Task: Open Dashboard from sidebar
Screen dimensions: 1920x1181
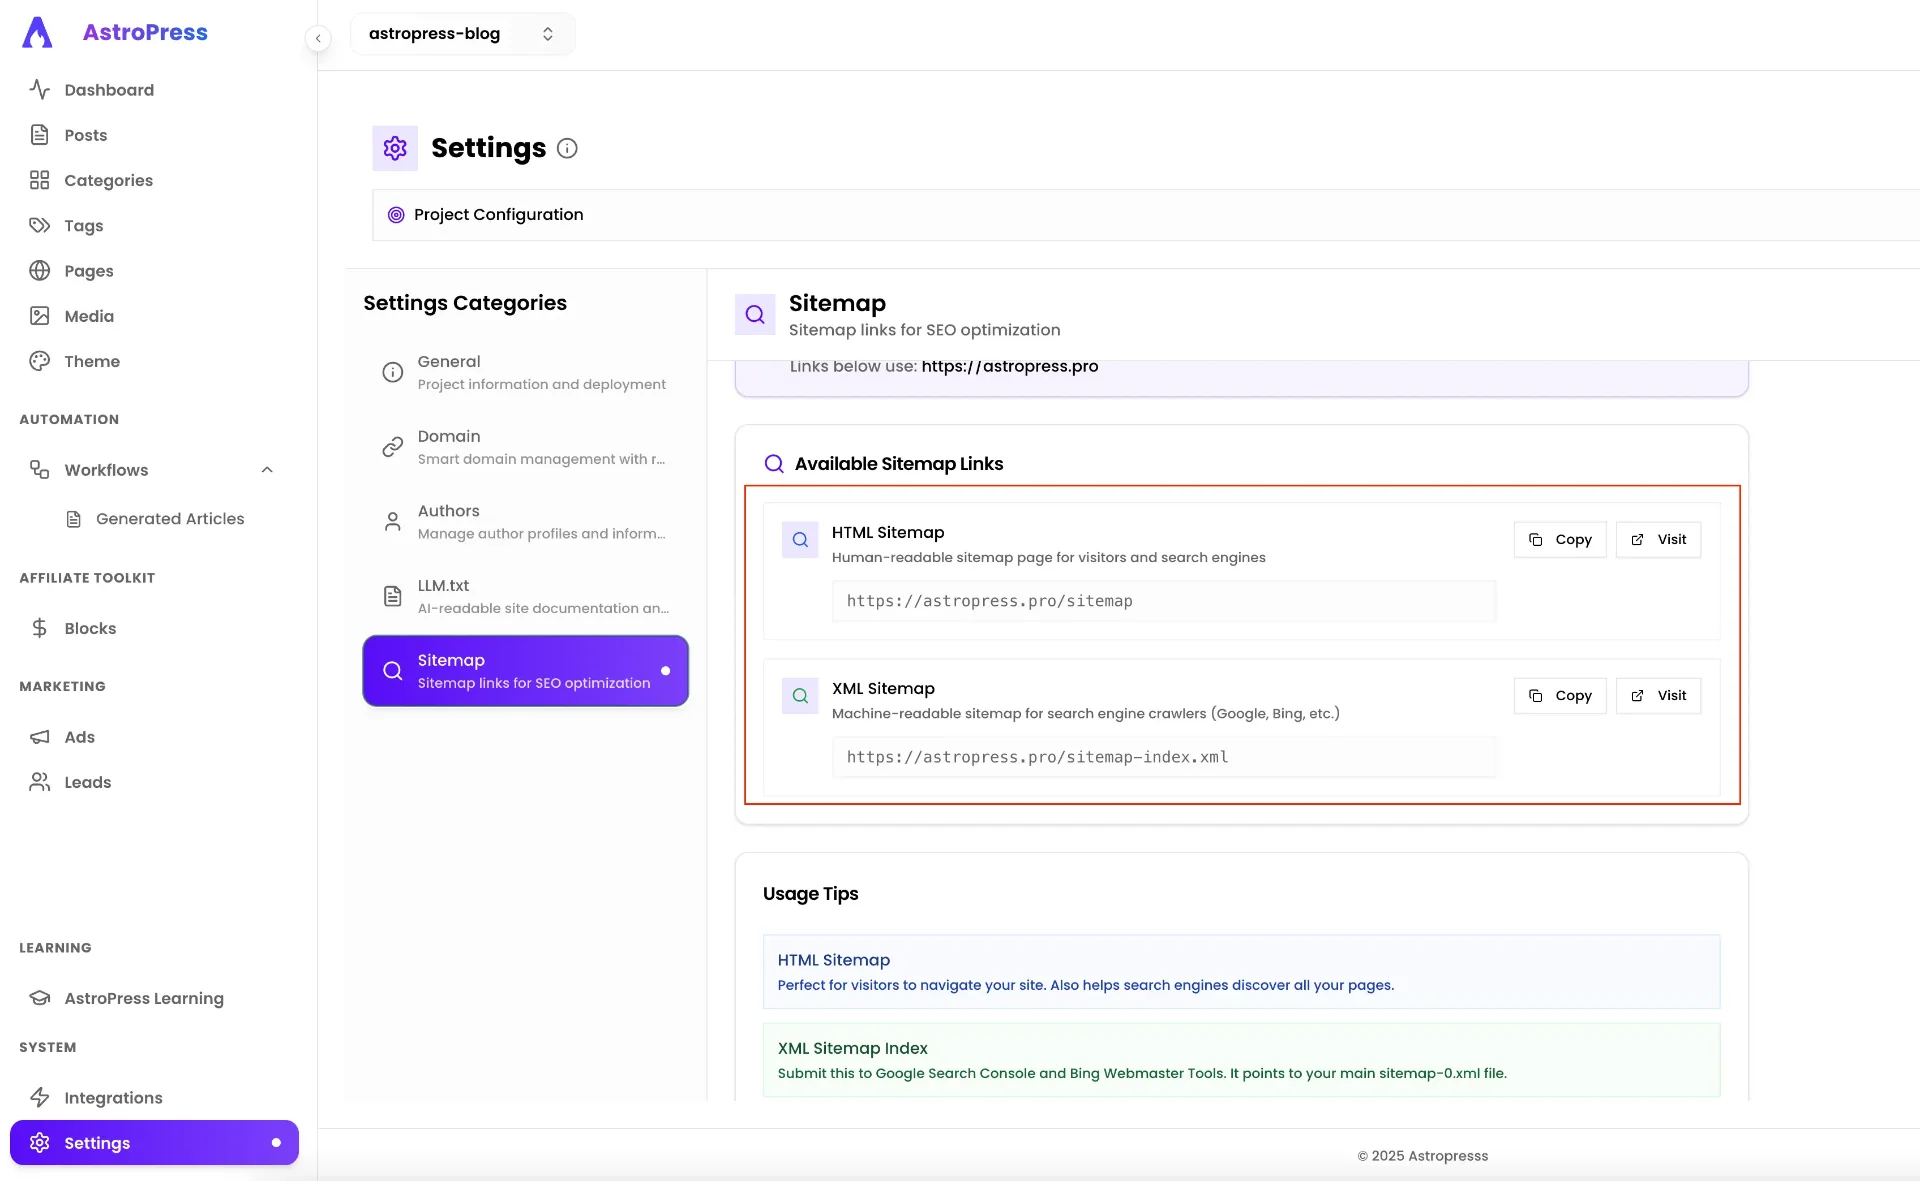Action: tap(108, 90)
